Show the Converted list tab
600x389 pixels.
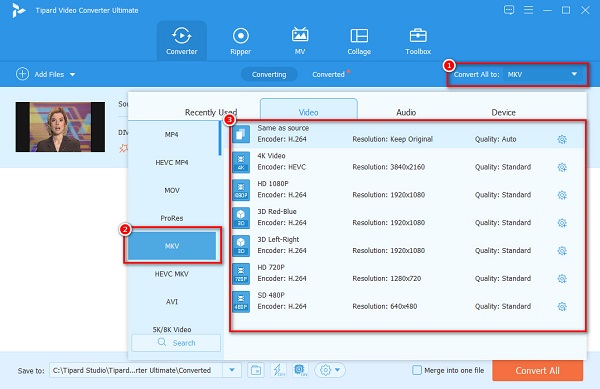tap(328, 74)
